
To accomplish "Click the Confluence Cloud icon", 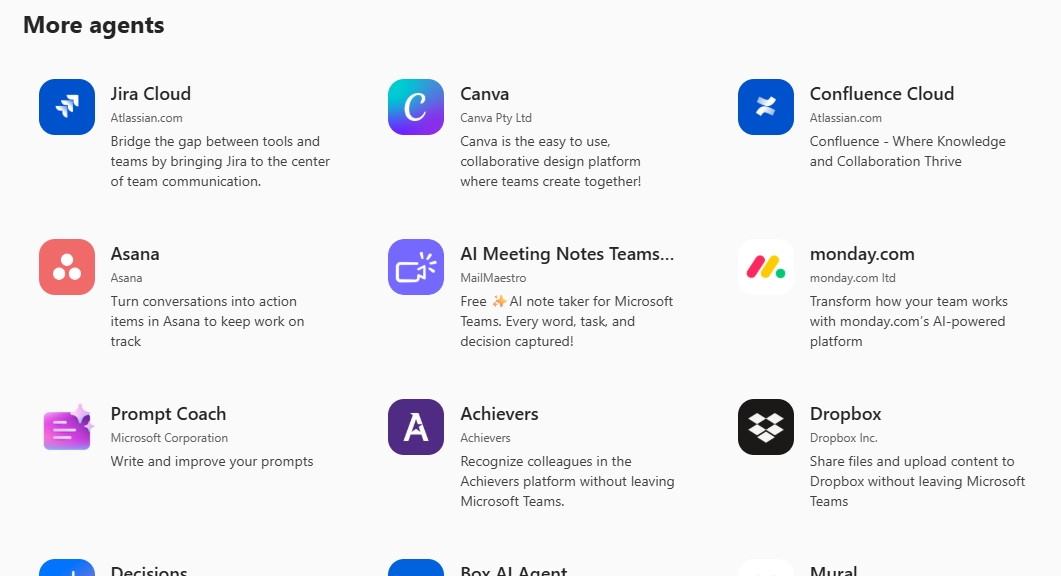I will 766,107.
